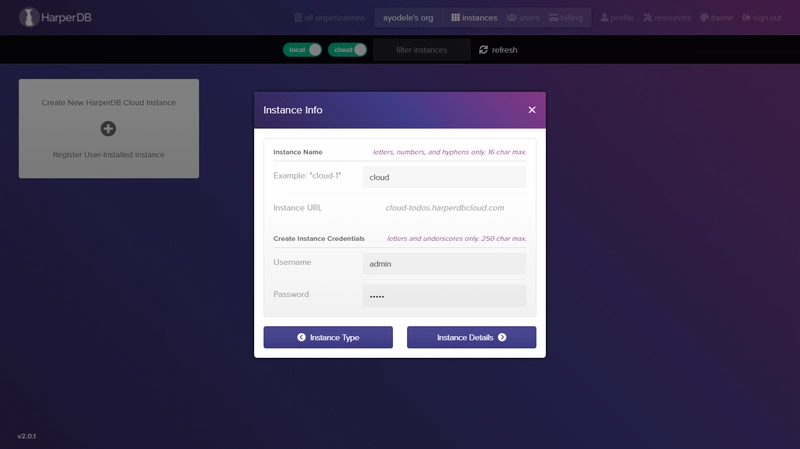Go back to Instance Type

point(328,337)
